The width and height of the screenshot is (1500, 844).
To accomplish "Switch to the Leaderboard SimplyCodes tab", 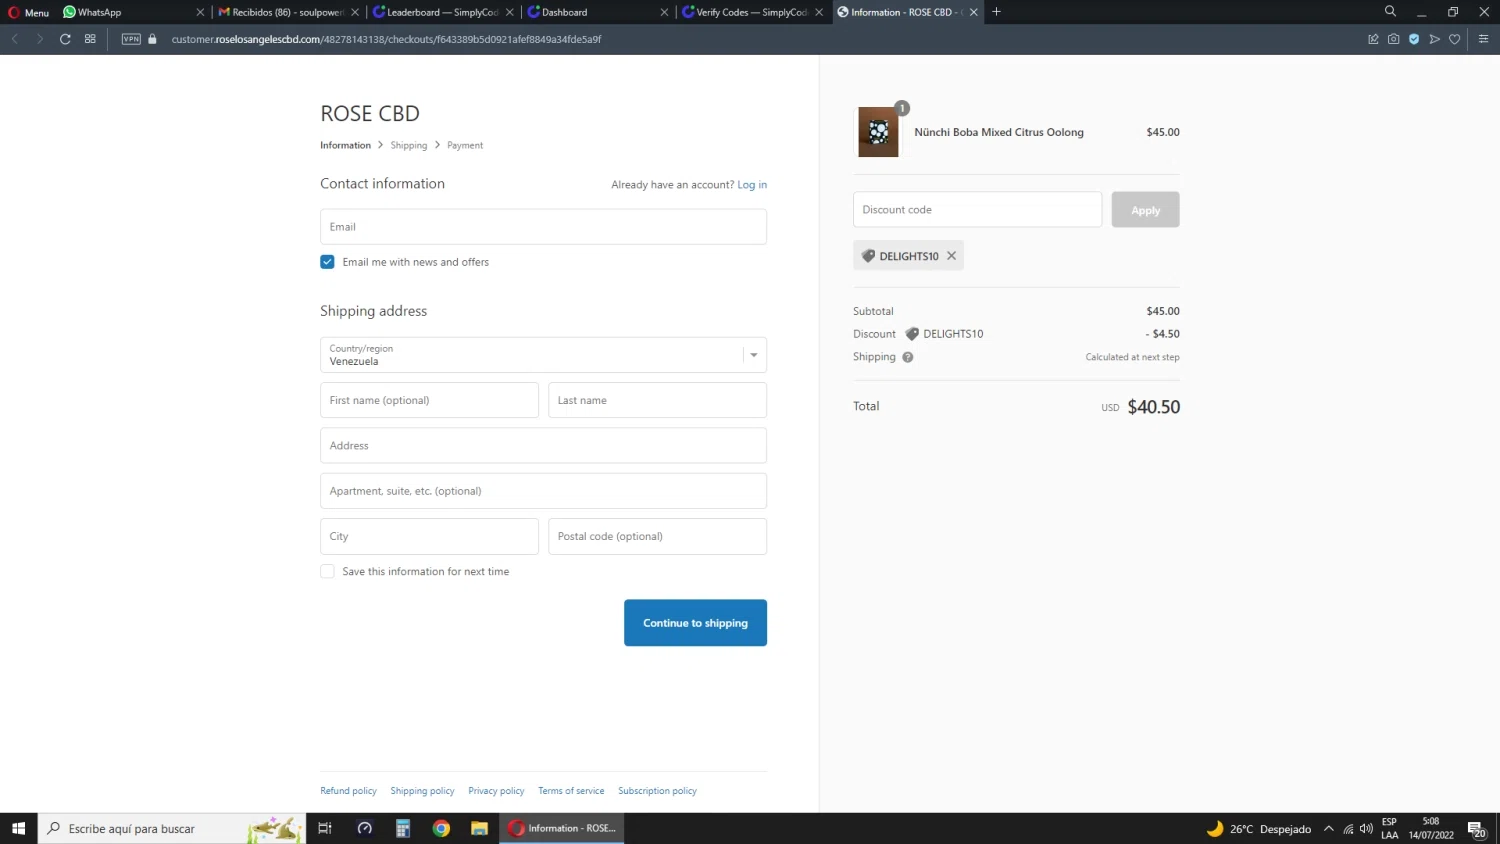I will 441,12.
